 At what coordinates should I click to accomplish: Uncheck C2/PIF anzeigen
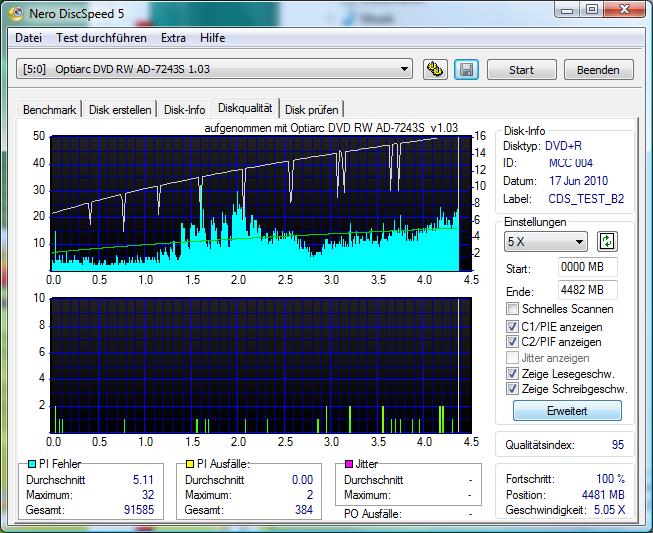point(512,342)
